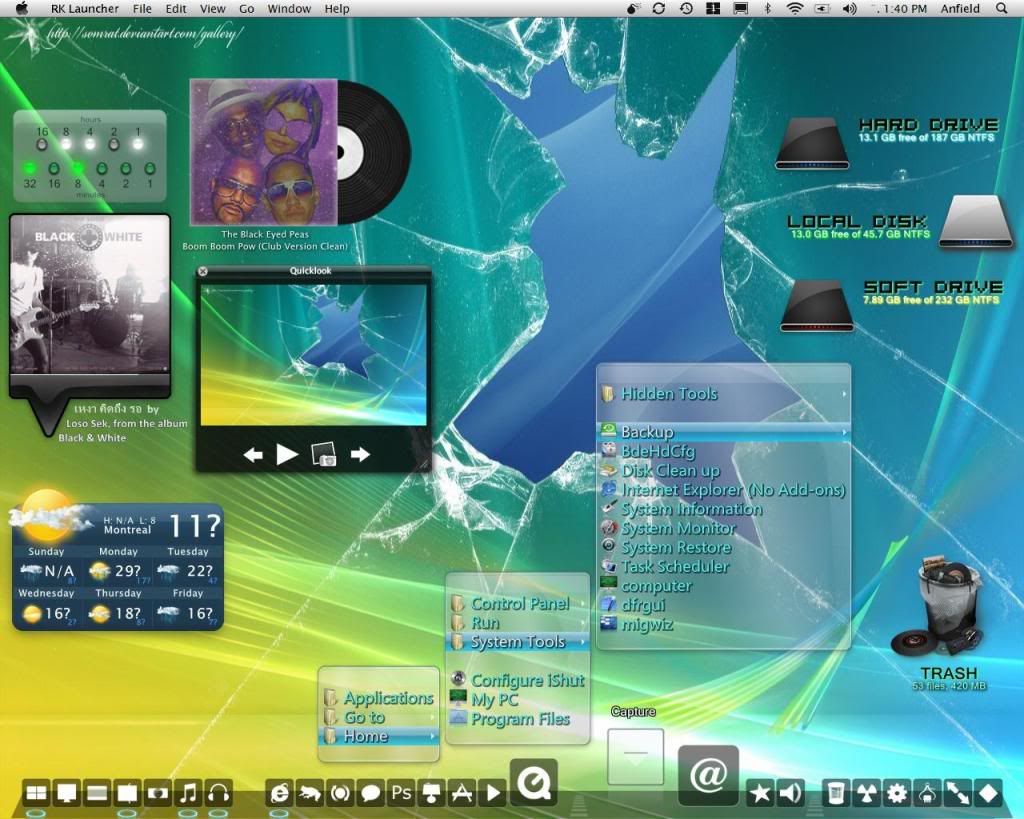This screenshot has height=819, width=1024.
Task: Click the Quicklook camera snapshot button
Action: tap(324, 455)
